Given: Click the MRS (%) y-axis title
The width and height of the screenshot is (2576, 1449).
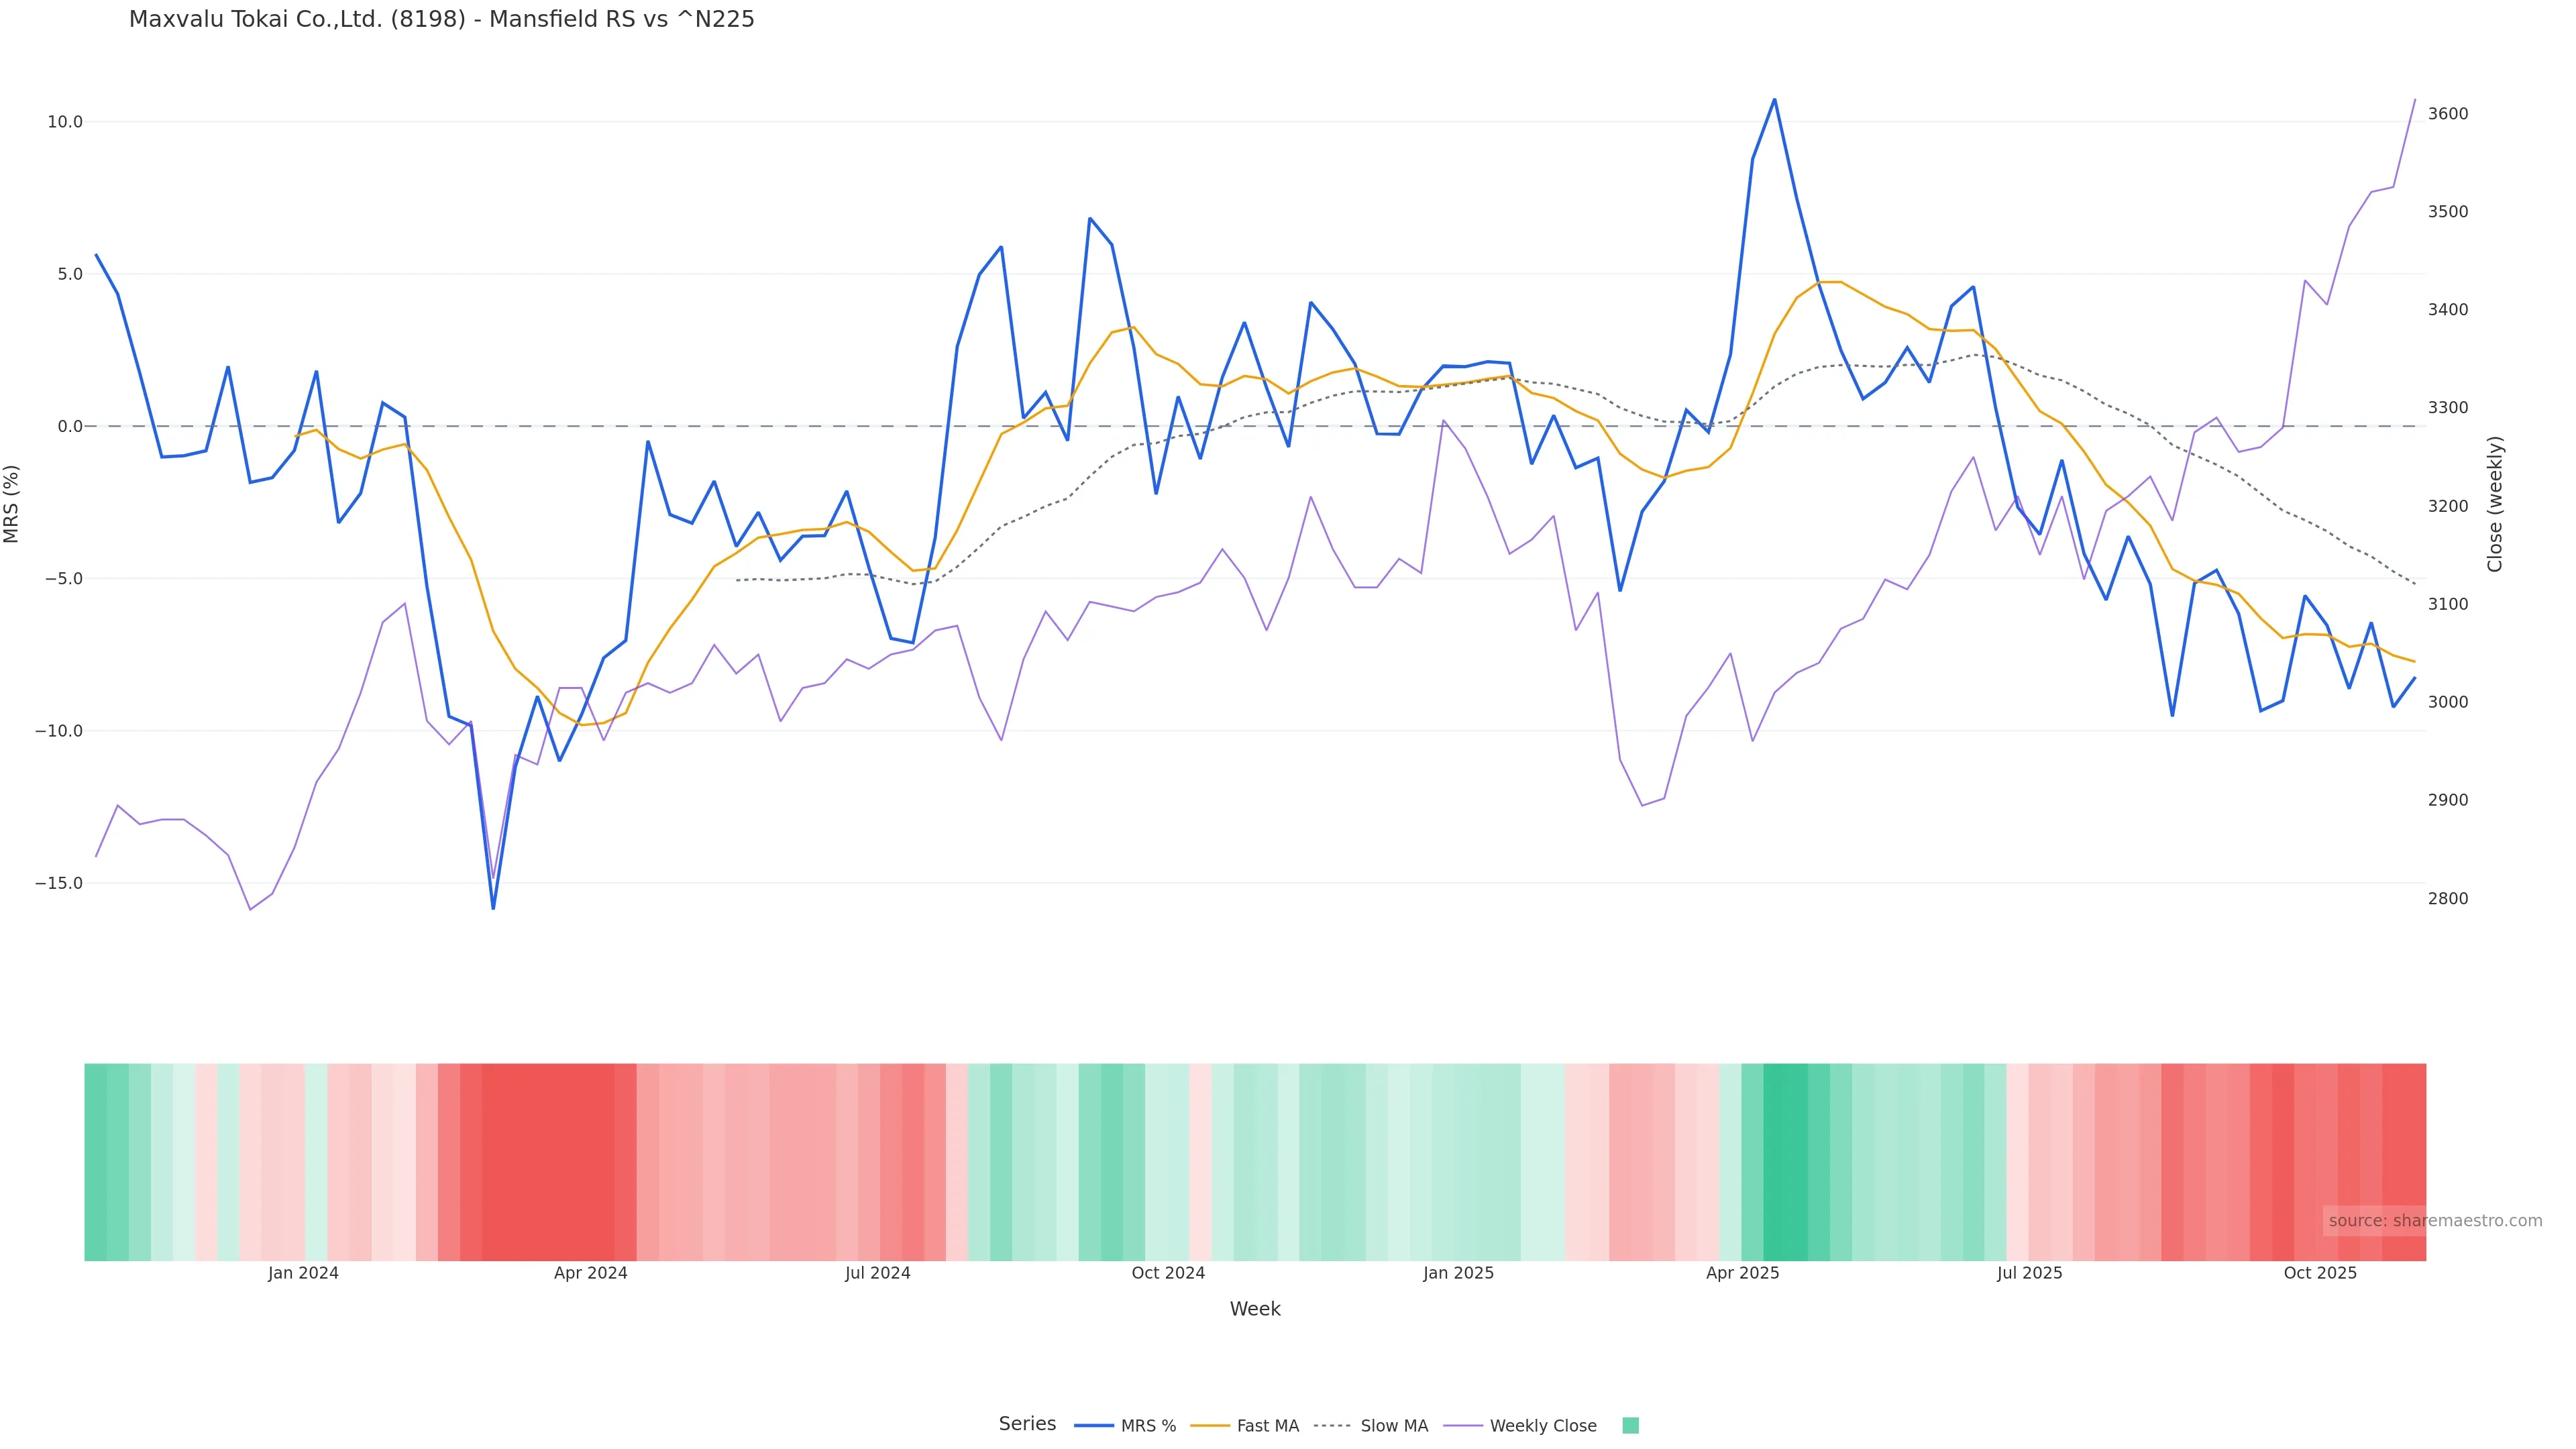Looking at the screenshot, I should click(x=12, y=504).
